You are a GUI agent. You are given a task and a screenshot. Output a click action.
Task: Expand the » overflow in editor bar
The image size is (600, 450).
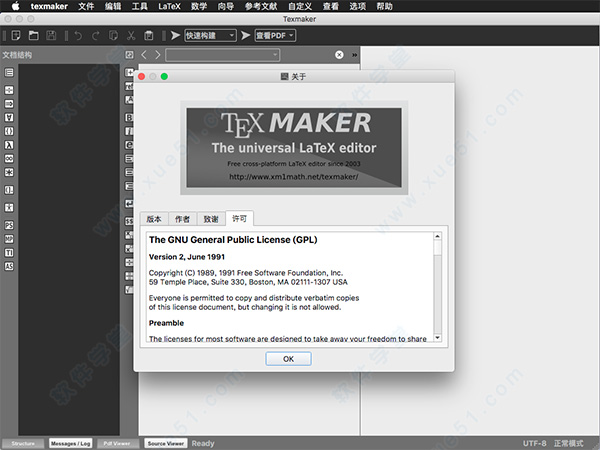(354, 55)
